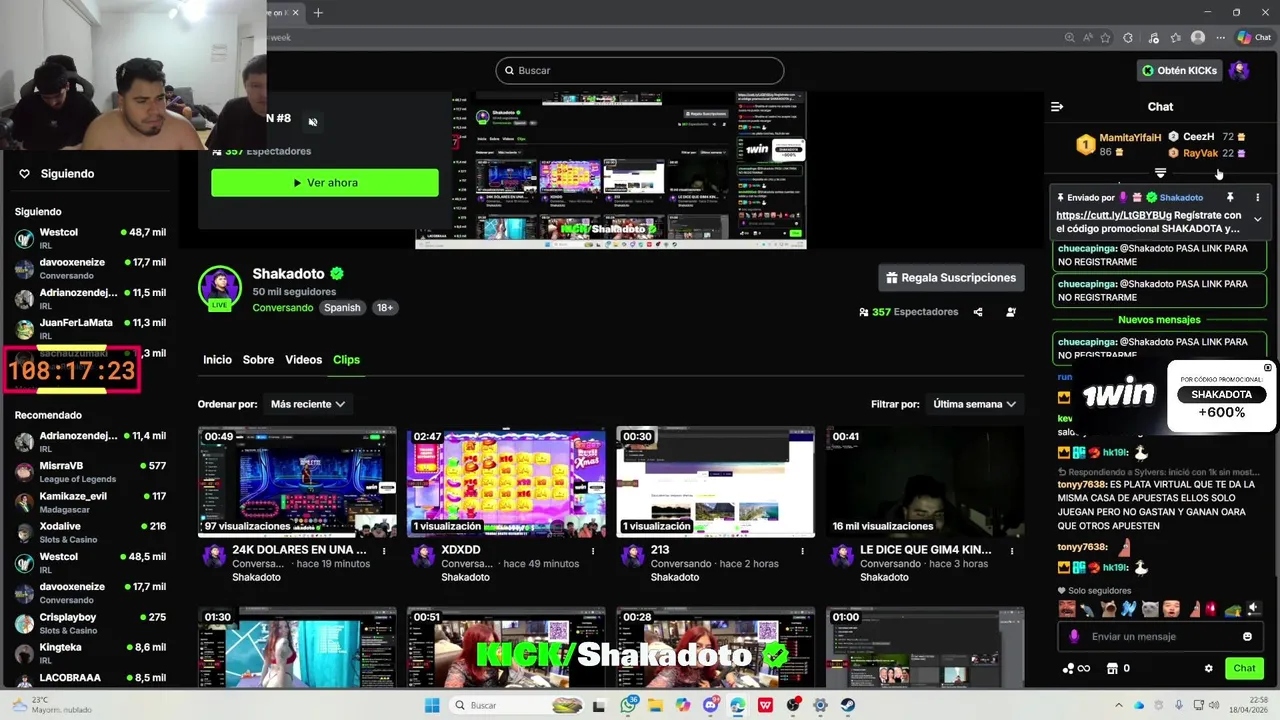Open MisrraVB in Recomendado list

coord(90,471)
